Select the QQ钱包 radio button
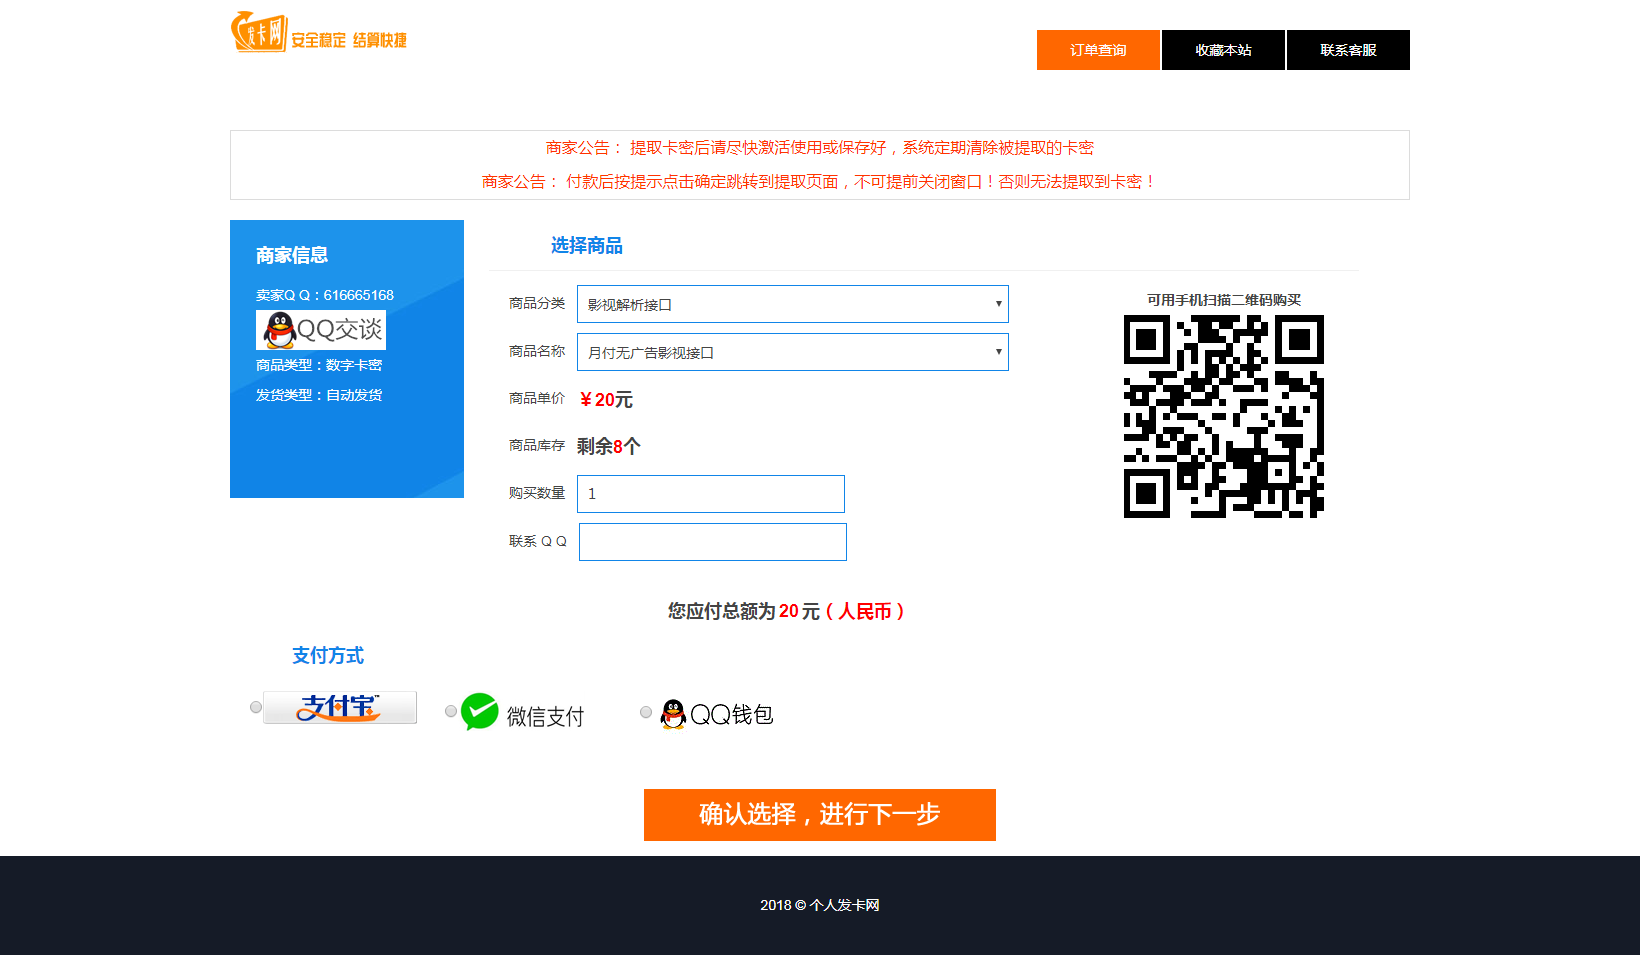Image resolution: width=1640 pixels, height=970 pixels. (646, 712)
